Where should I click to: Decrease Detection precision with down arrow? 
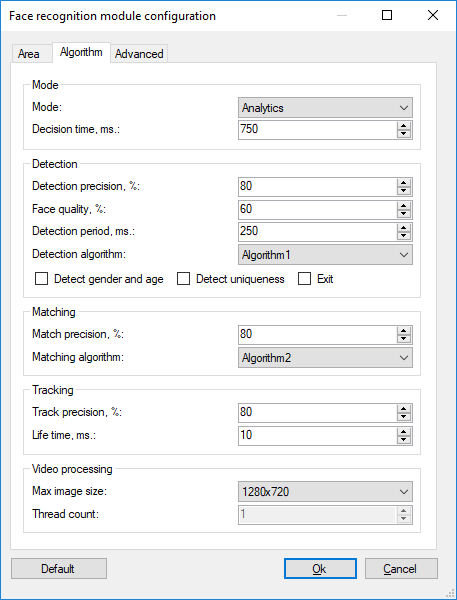[x=404, y=191]
